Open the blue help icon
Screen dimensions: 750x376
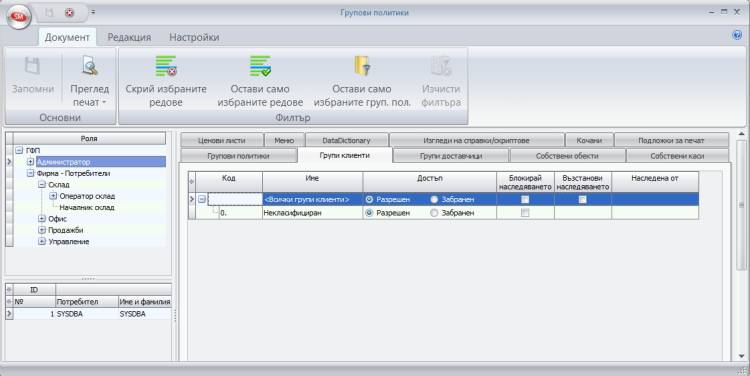(737, 35)
